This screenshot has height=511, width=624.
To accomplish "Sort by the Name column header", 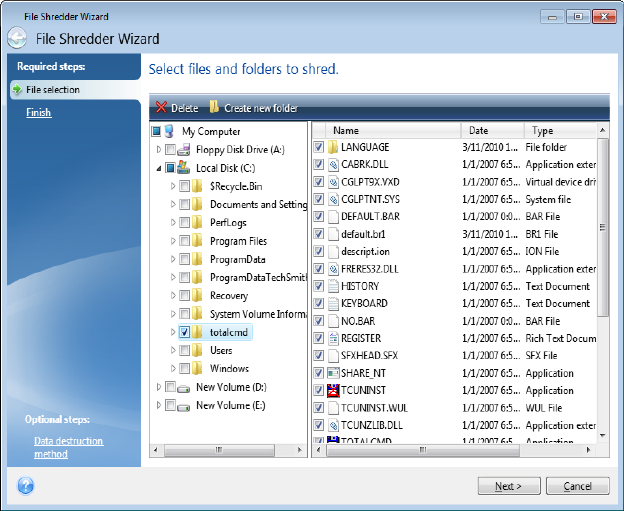I will [x=393, y=131].
